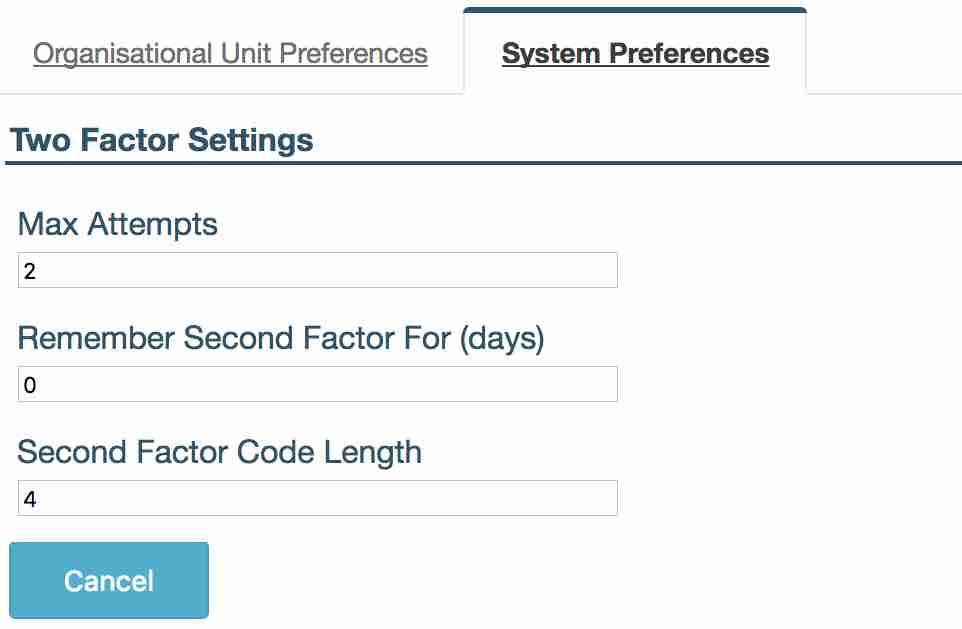Focus the Remember Second Factor For field

(x=317, y=384)
